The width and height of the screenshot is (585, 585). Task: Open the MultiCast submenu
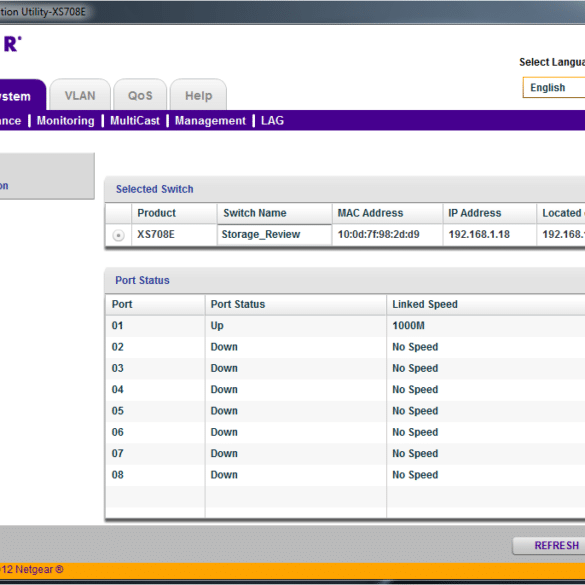(135, 121)
